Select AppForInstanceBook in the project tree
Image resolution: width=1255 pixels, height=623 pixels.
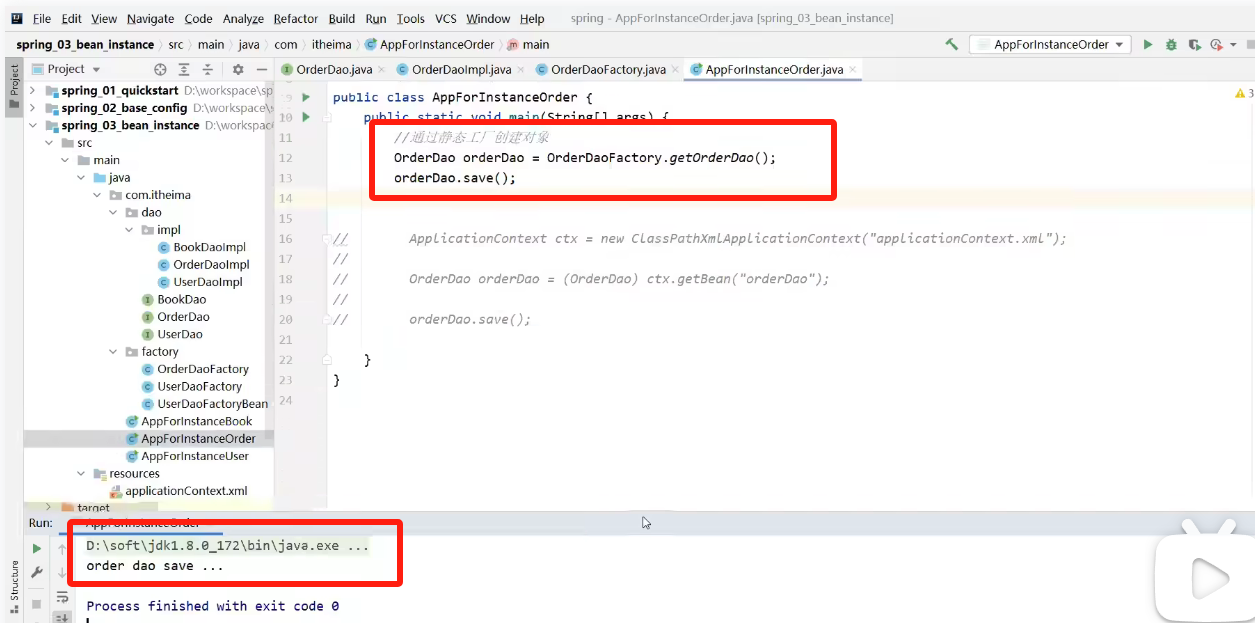[189, 421]
